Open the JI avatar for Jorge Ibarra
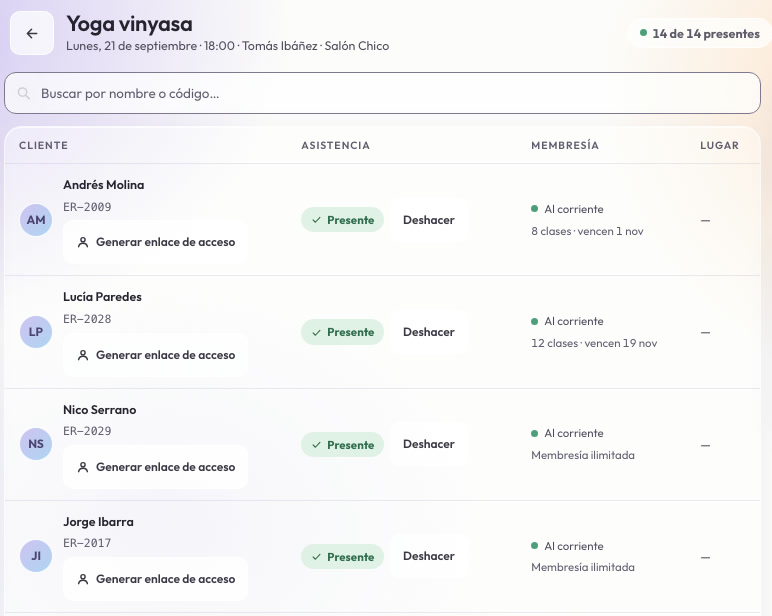 (x=36, y=556)
